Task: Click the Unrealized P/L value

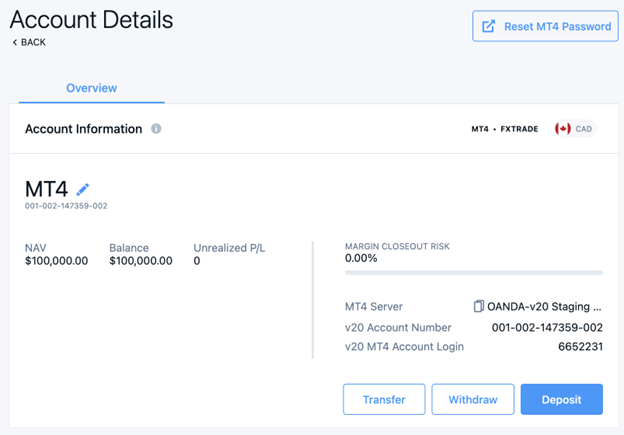Action: [x=197, y=261]
